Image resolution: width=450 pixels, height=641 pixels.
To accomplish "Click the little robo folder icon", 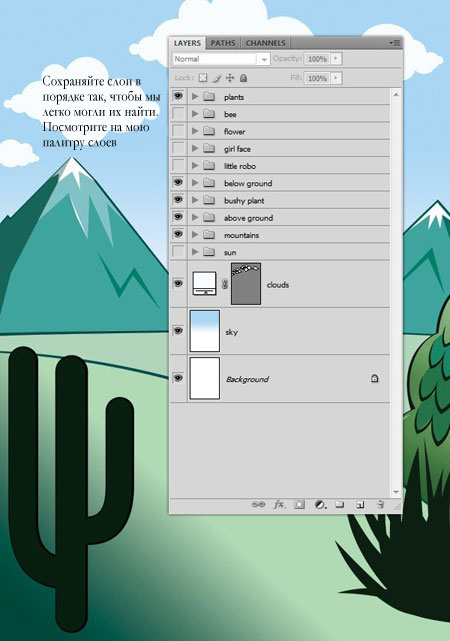I will pyautogui.click(x=209, y=165).
